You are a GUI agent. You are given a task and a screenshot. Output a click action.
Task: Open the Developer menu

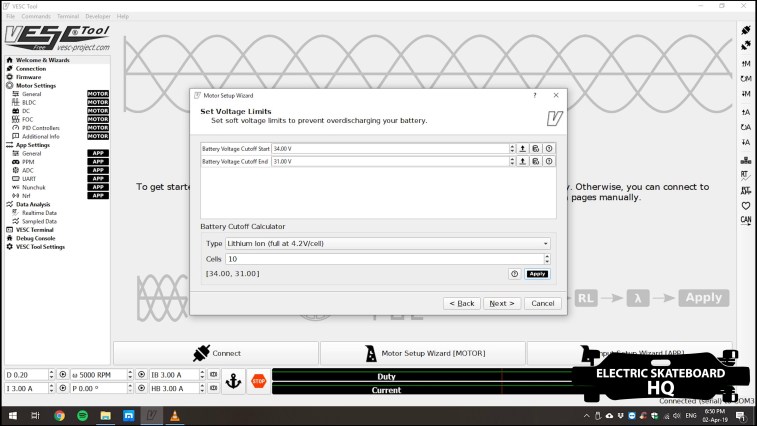click(98, 16)
